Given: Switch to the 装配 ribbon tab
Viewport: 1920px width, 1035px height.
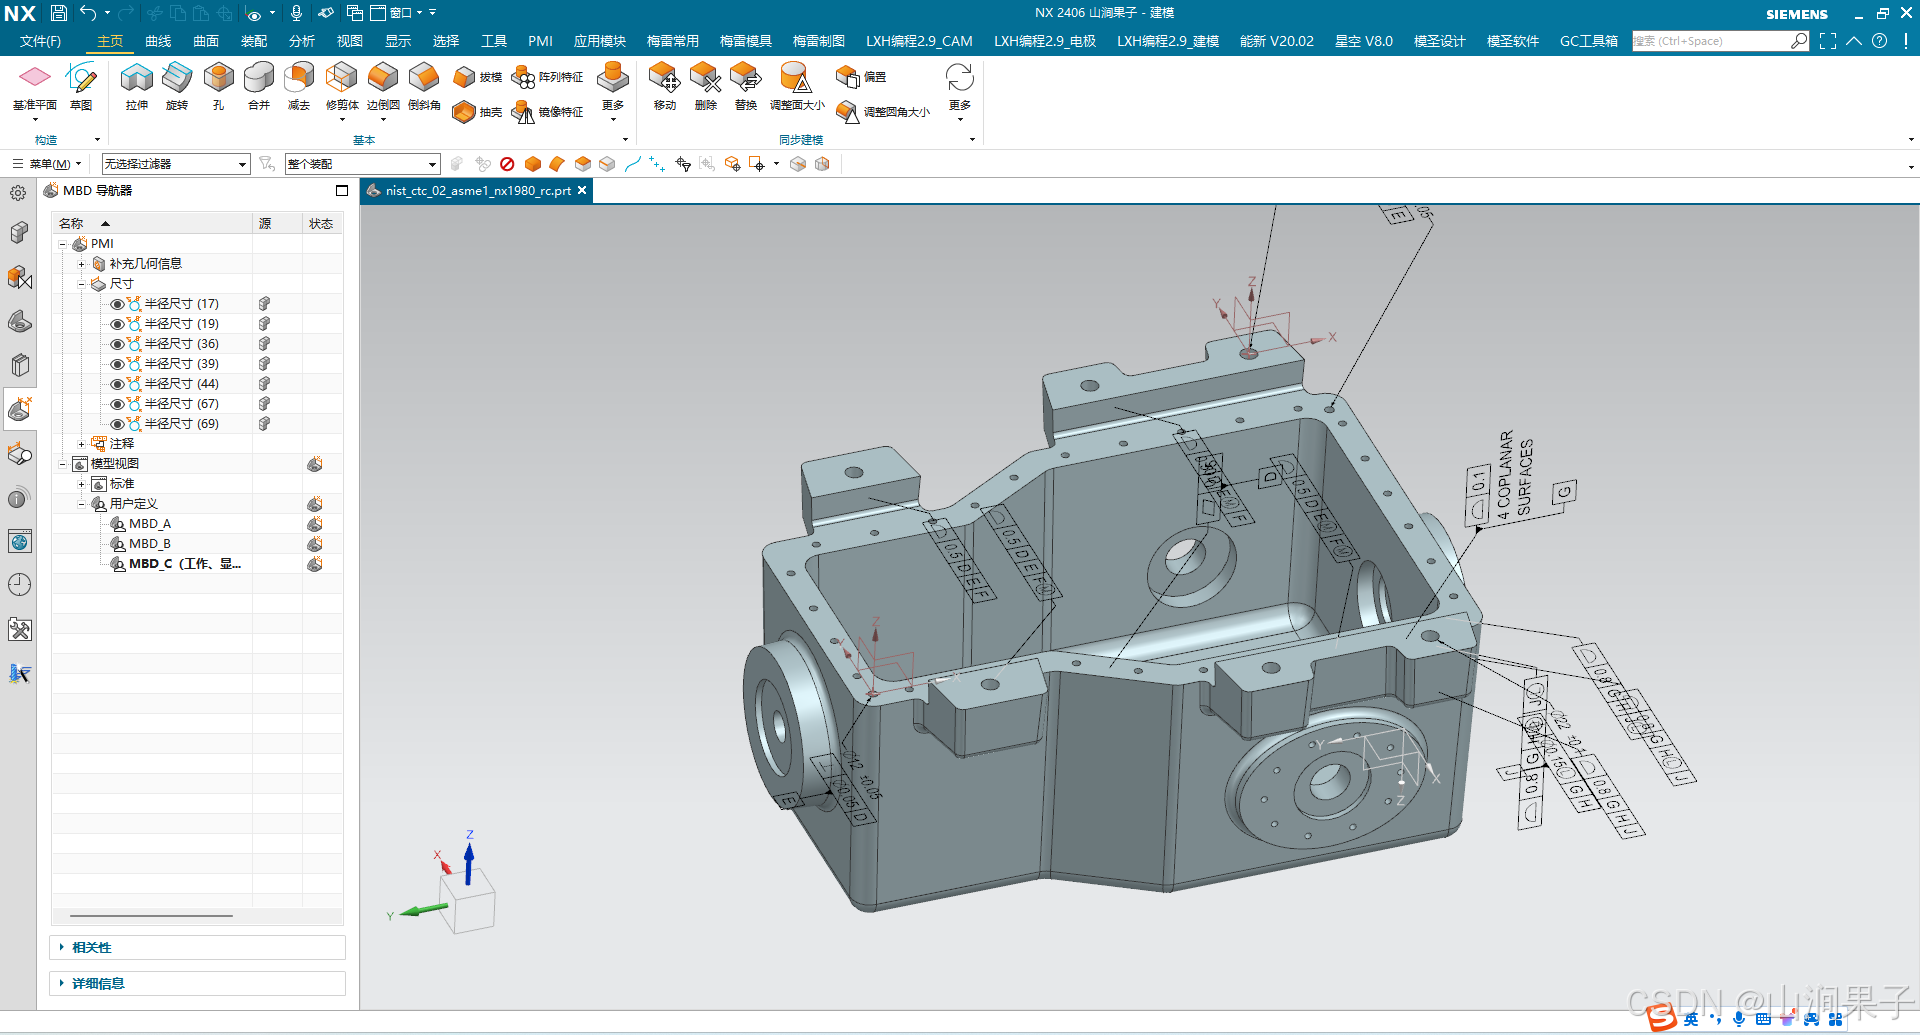Looking at the screenshot, I should pyautogui.click(x=254, y=41).
